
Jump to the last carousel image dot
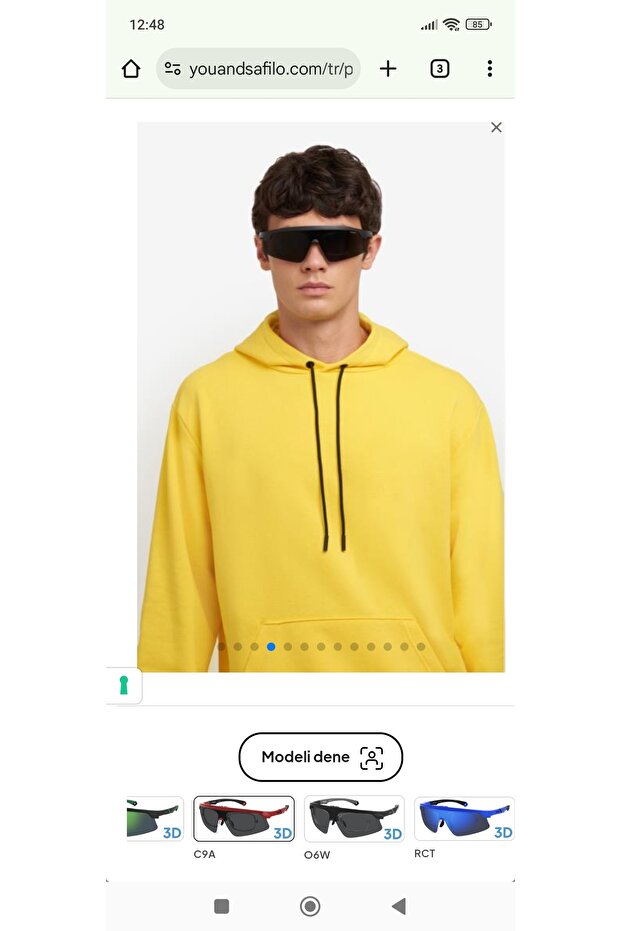[x=421, y=647]
